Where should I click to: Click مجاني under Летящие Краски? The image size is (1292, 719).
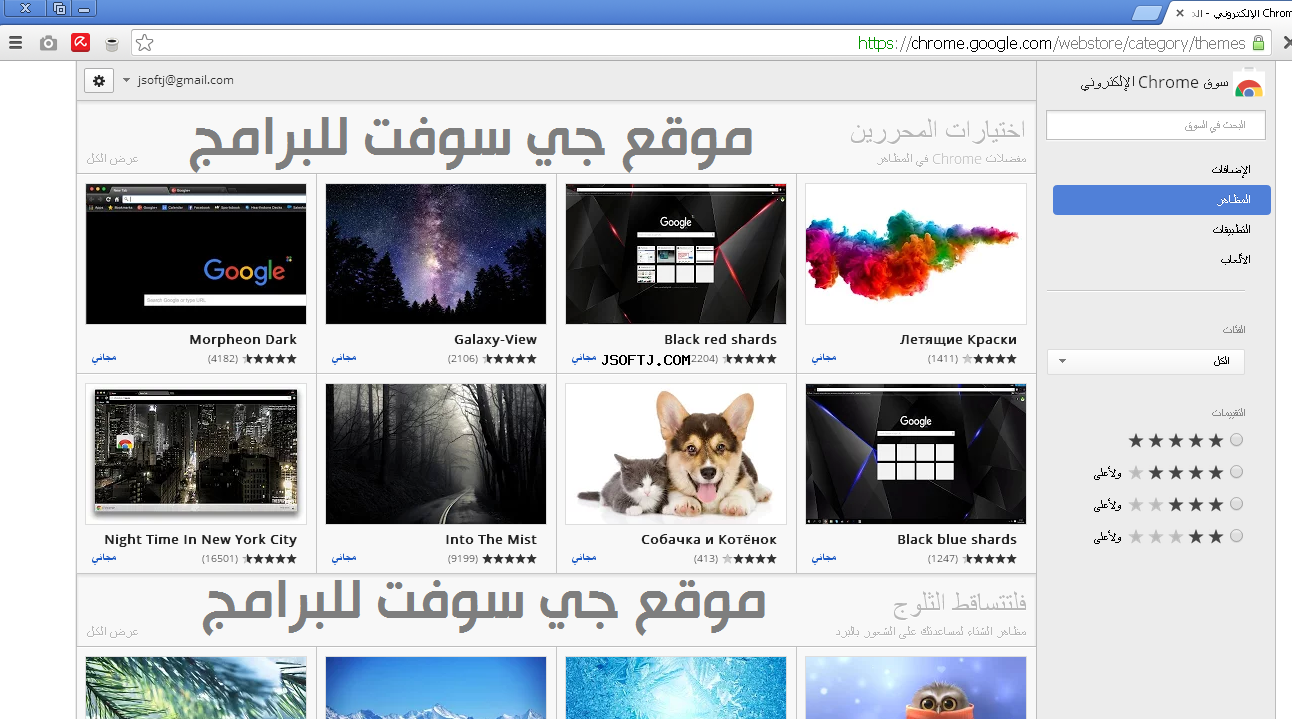click(x=824, y=357)
